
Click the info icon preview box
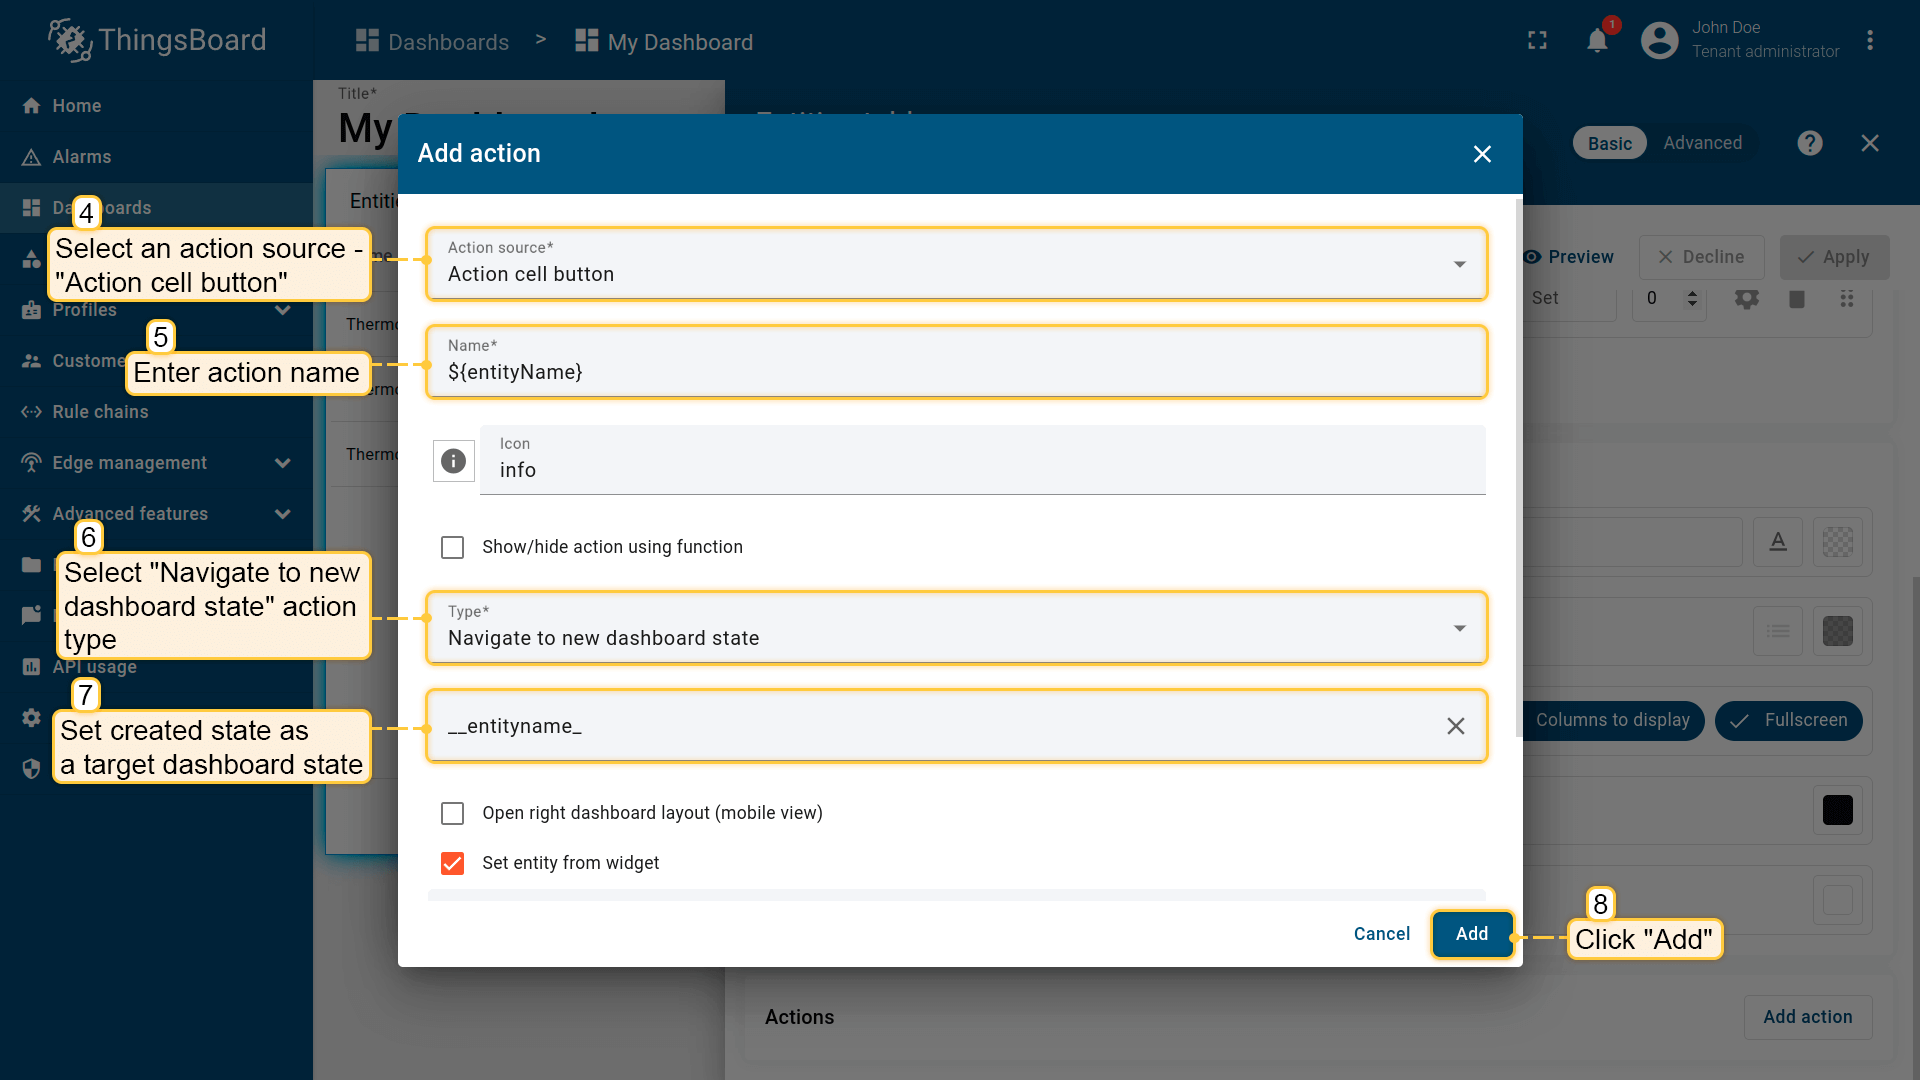tap(453, 461)
